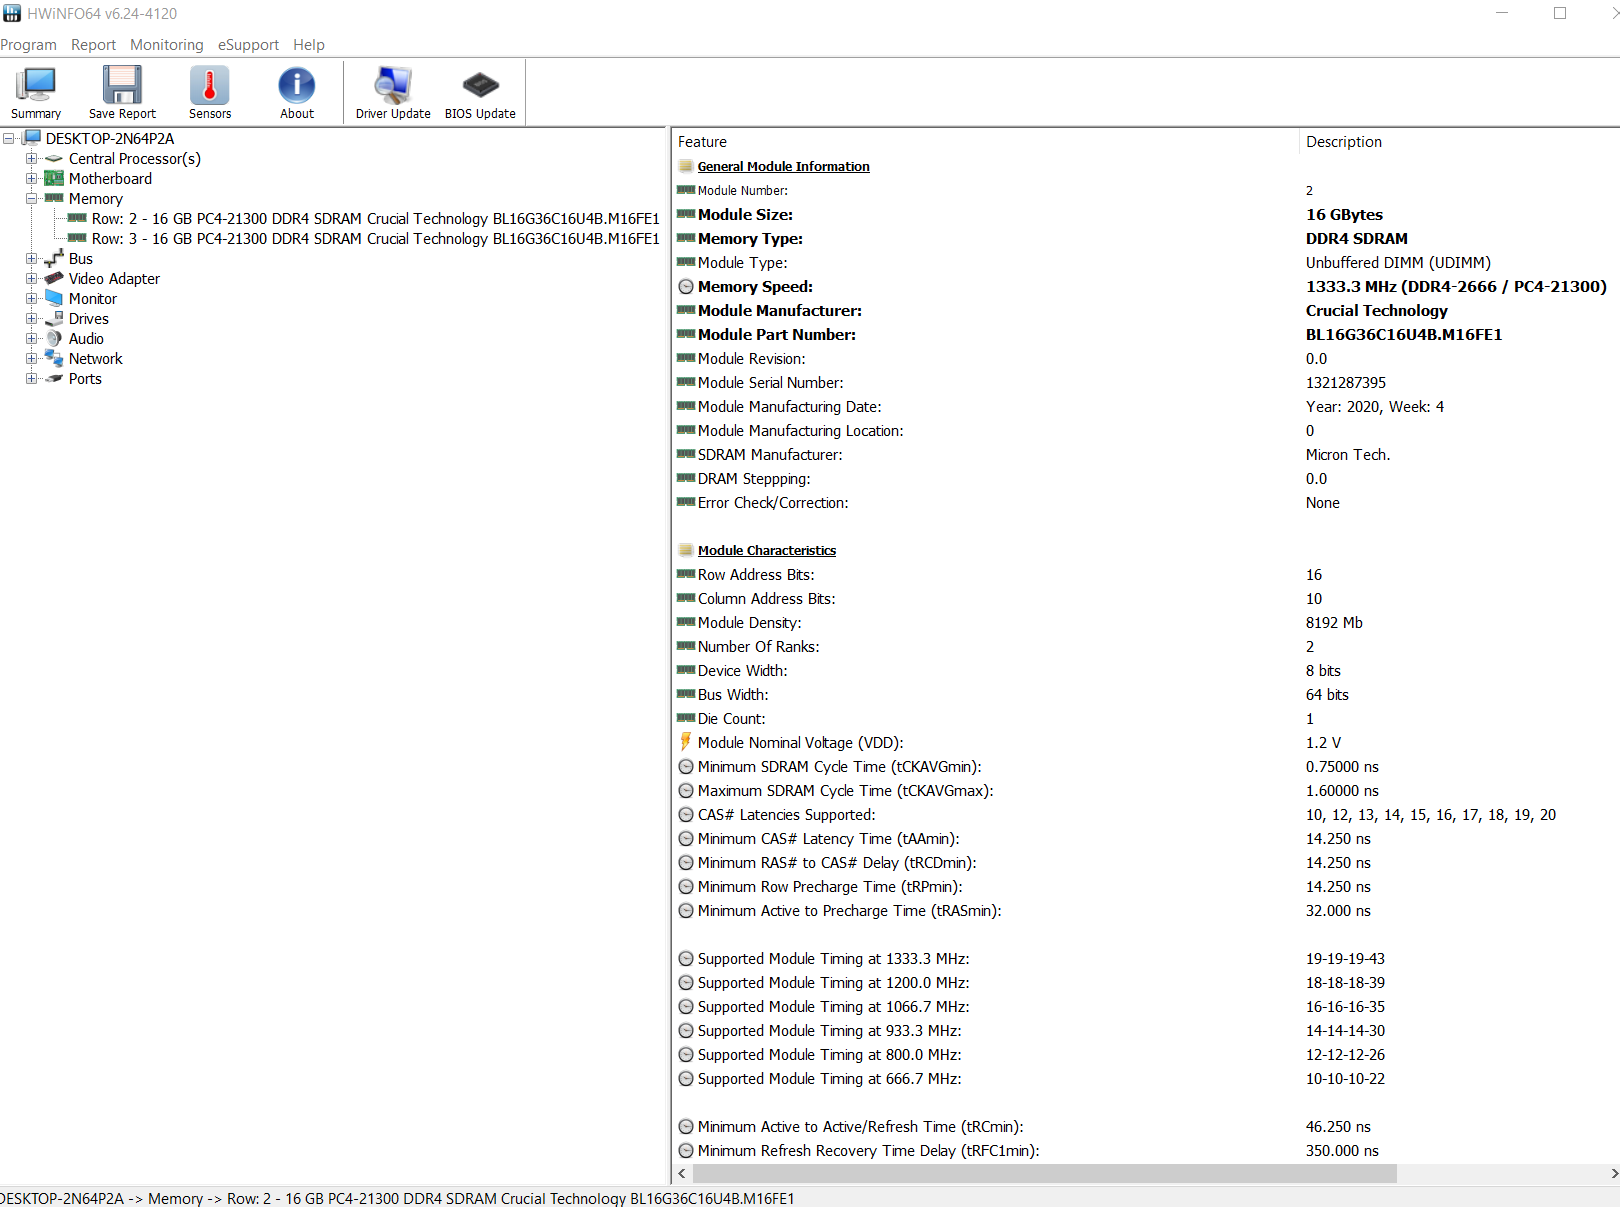Expand the Bus tree node
The width and height of the screenshot is (1620, 1207).
pos(31,259)
